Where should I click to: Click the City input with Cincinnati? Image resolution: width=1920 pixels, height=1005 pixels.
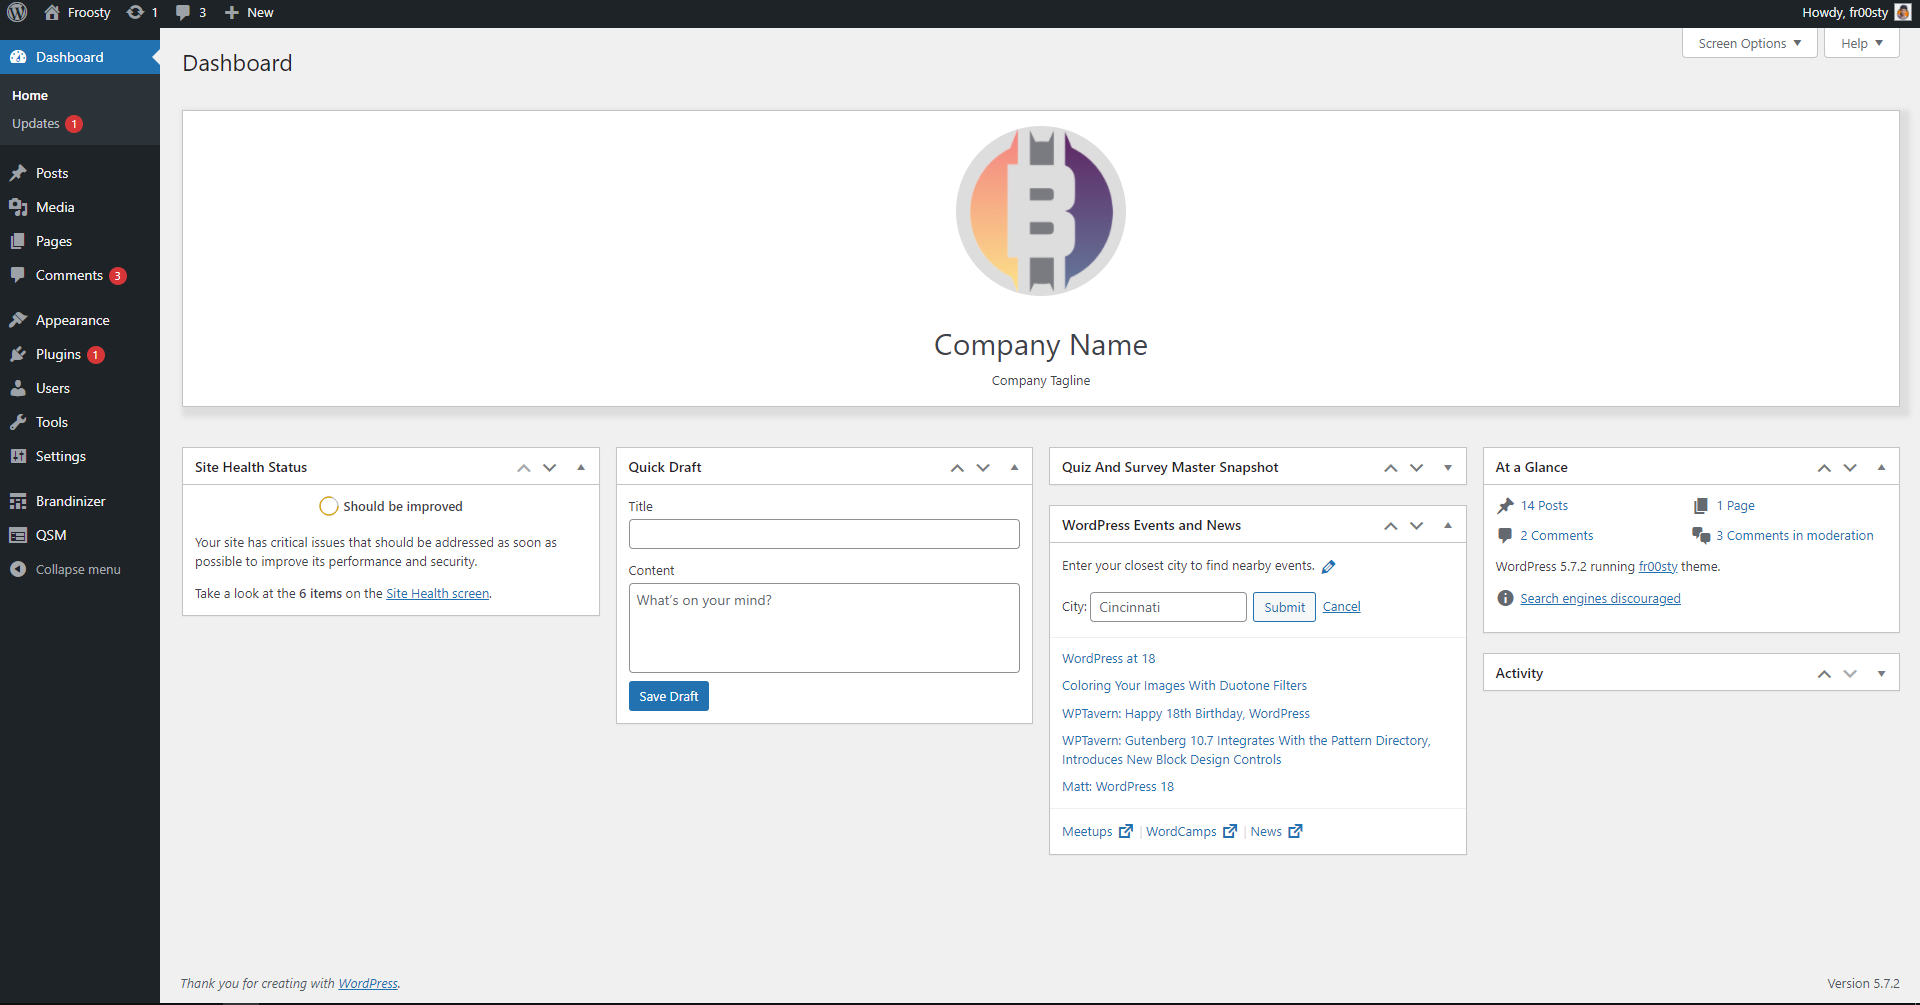click(1168, 607)
